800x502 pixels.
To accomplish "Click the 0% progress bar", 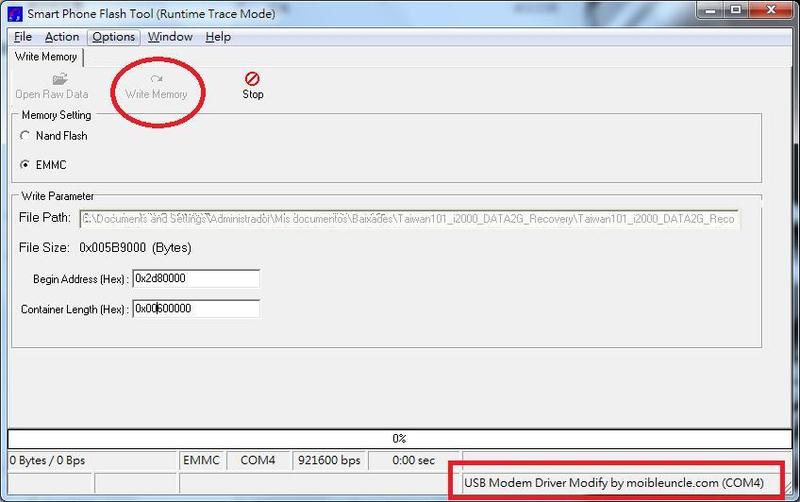I will pos(399,439).
